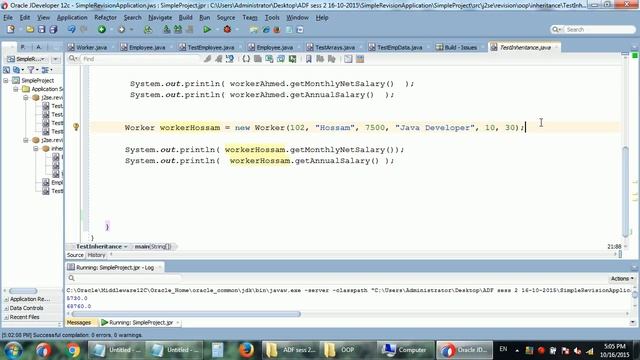Run the project with green play icon
Image resolution: width=640 pixels, height=360 pixels.
[207, 29]
